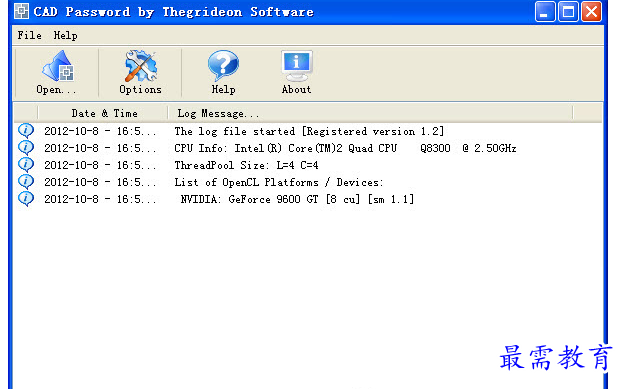This screenshot has width=621, height=389.
Task: Click the Log Message column header
Action: (370, 113)
